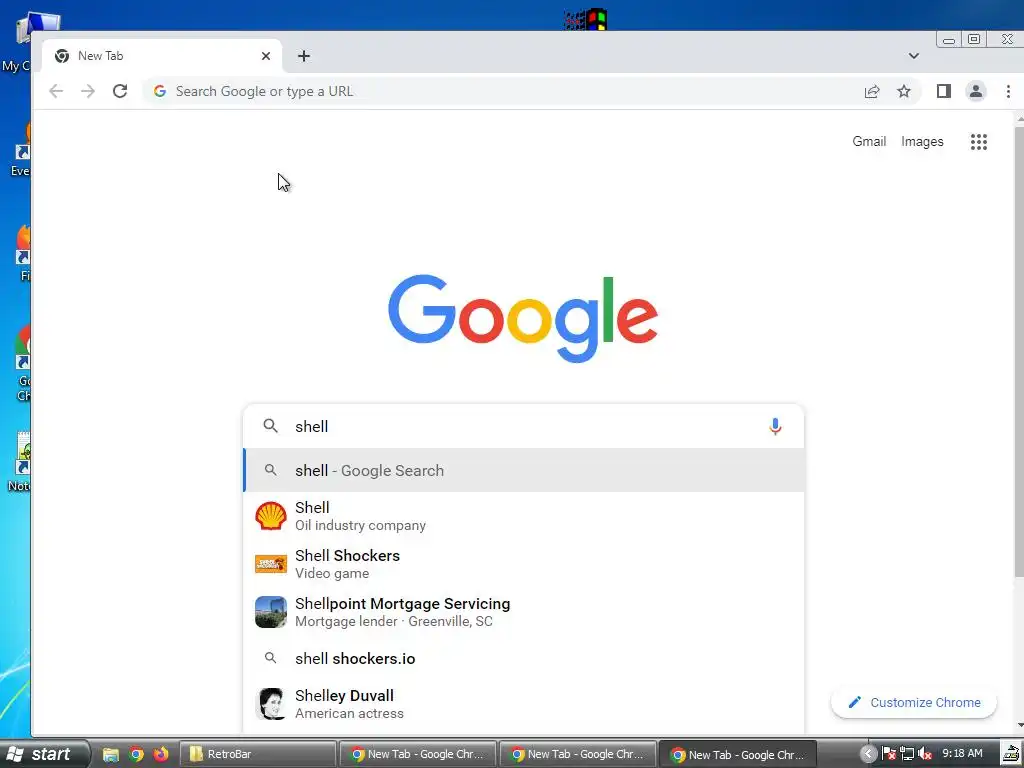
Task: Open Chrome three-dot menu
Action: click(1008, 91)
